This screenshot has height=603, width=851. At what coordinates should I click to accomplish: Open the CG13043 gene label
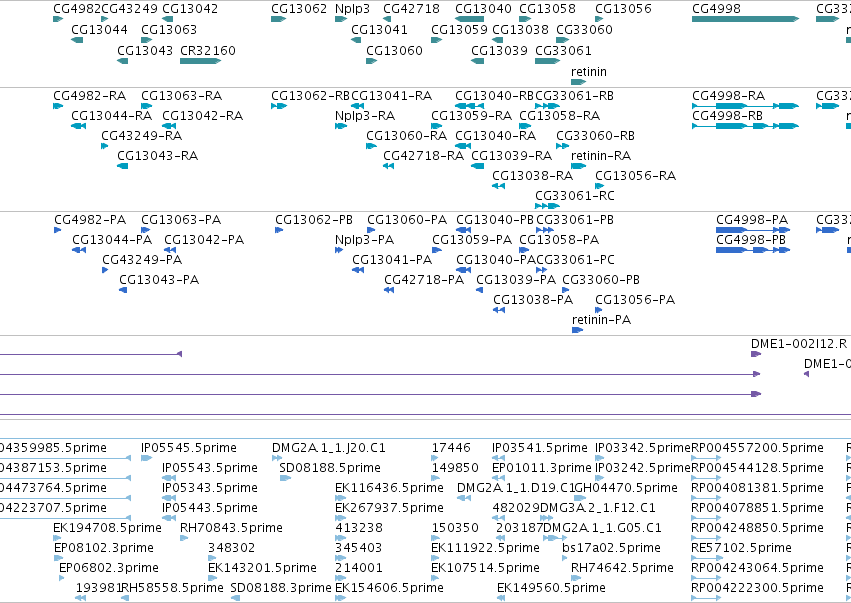[145, 50]
